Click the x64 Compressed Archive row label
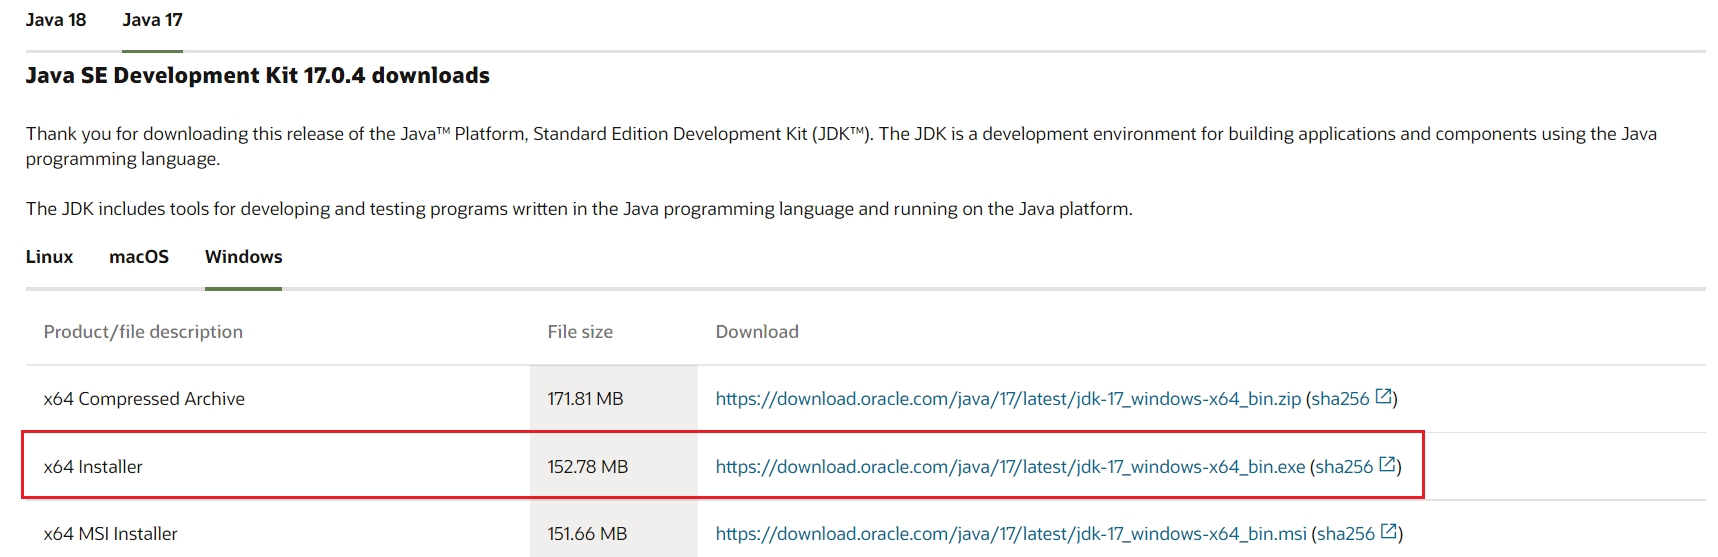This screenshot has width=1718, height=557. pyautogui.click(x=144, y=399)
